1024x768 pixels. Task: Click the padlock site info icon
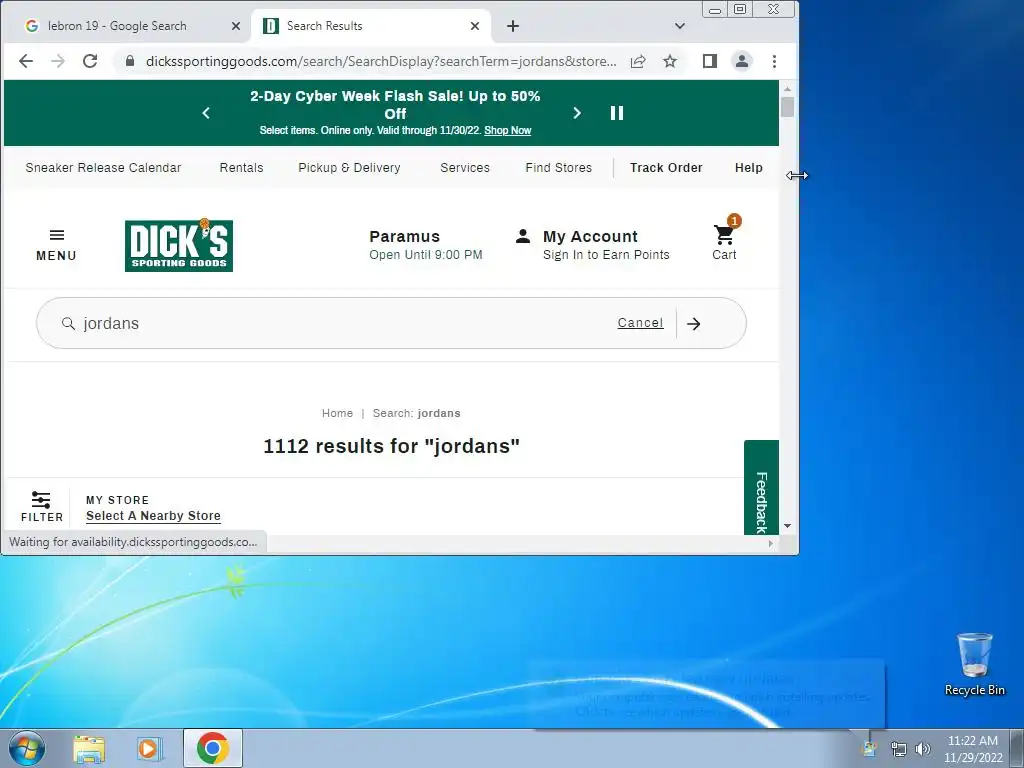pyautogui.click(x=130, y=61)
